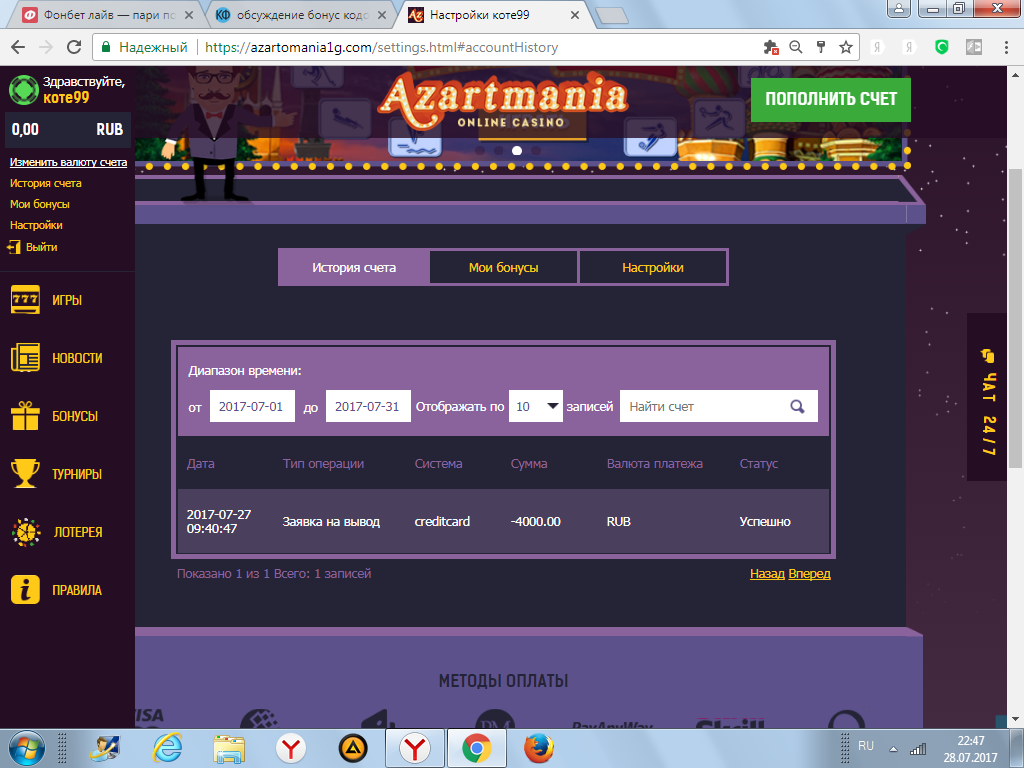Open the НОВОСТИ newspaper icon
Screen dimensions: 1024x768
pos(25,358)
